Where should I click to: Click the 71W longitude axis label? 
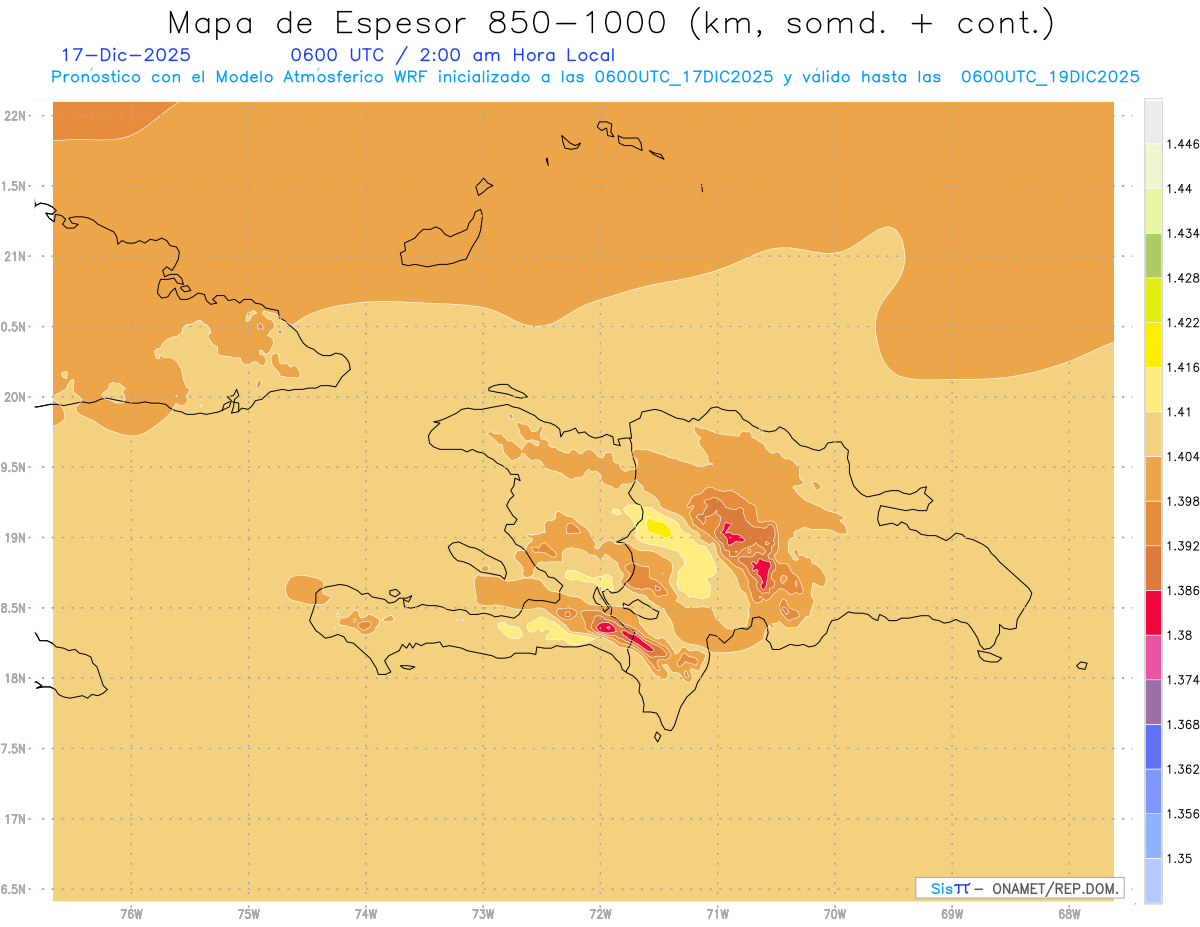click(717, 914)
